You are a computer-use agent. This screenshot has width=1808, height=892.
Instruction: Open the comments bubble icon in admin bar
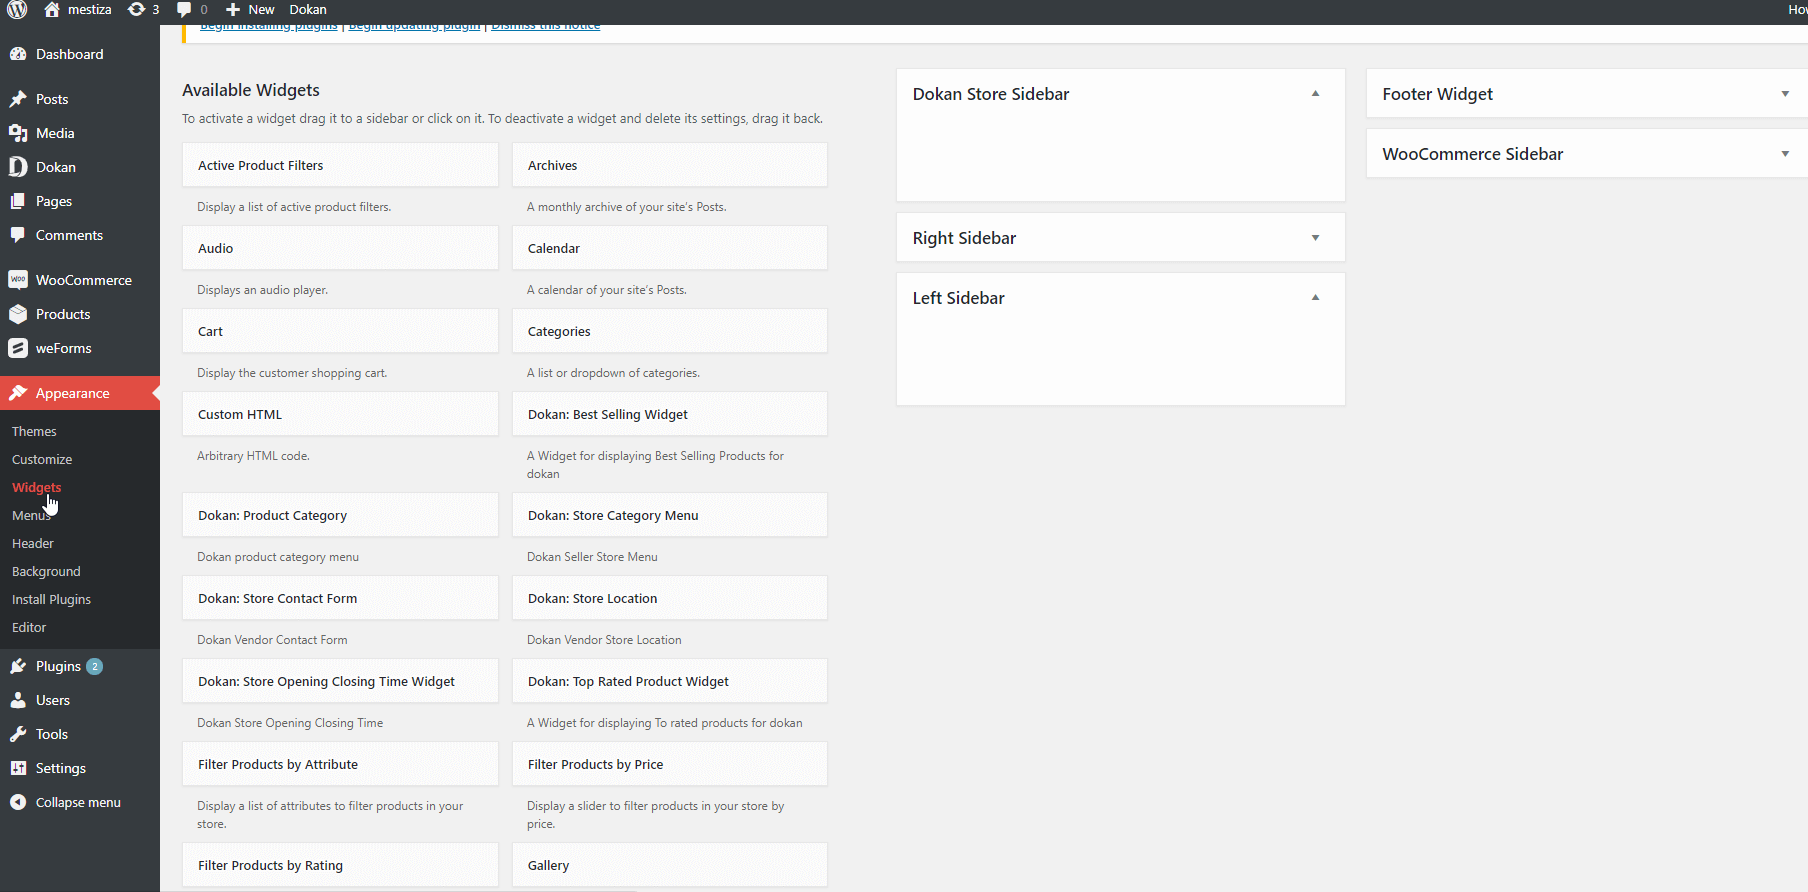click(184, 9)
